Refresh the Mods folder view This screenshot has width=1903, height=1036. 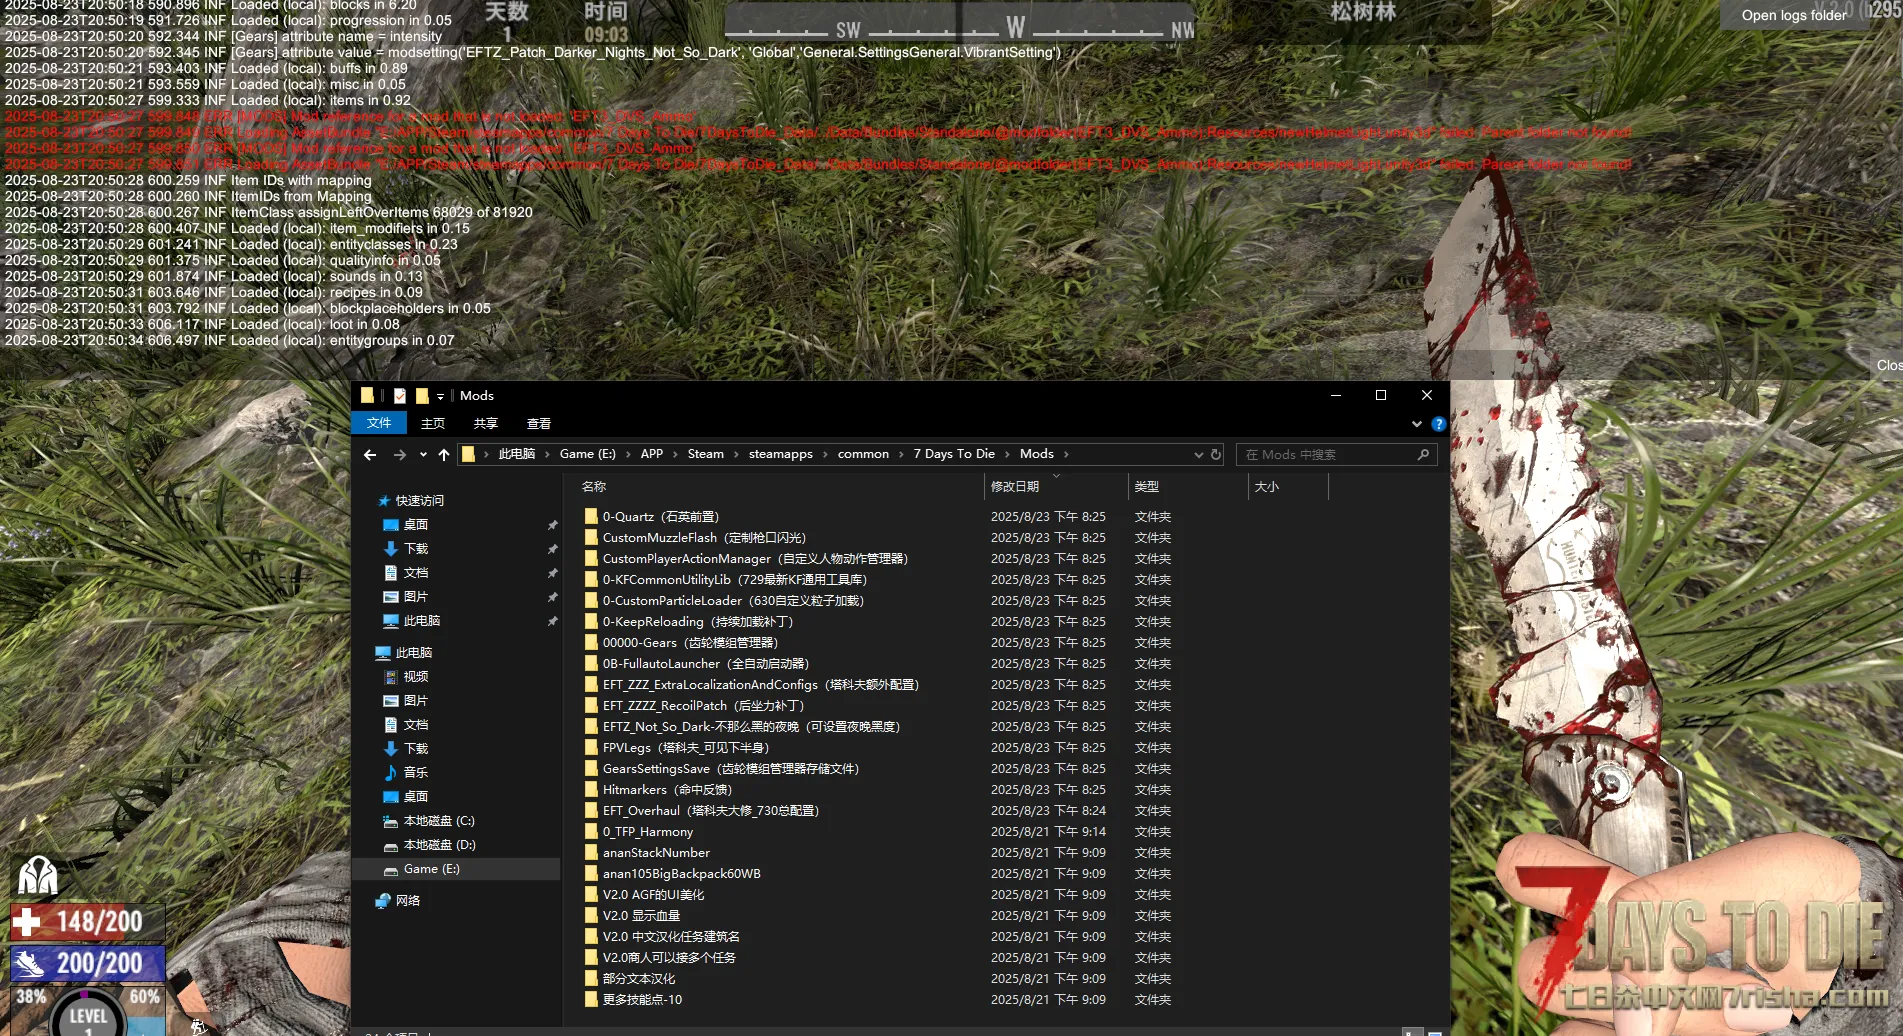pos(1216,454)
